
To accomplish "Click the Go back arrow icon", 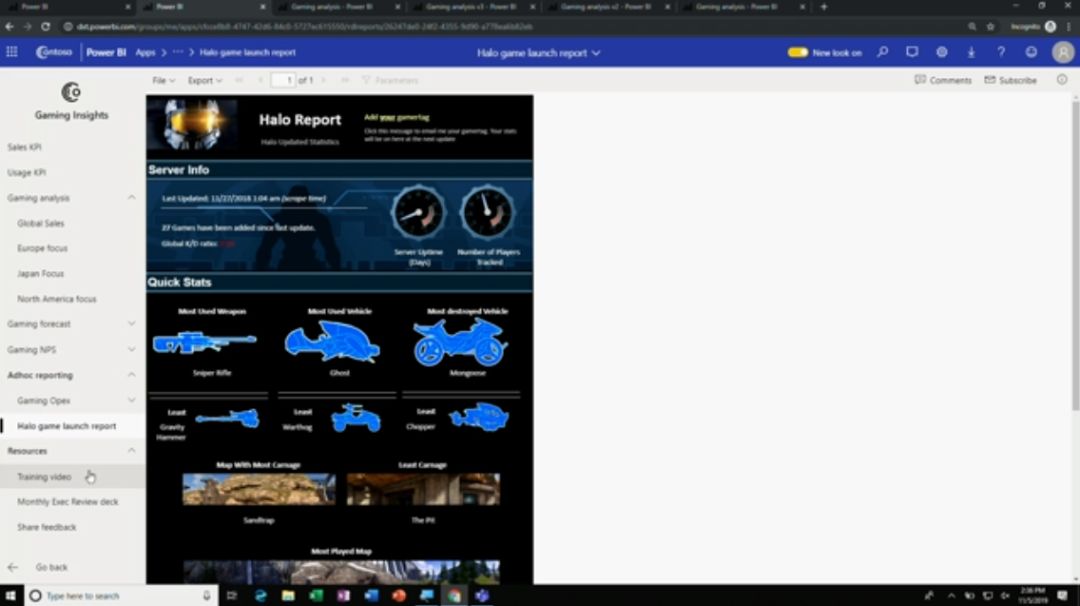I will coord(12,567).
